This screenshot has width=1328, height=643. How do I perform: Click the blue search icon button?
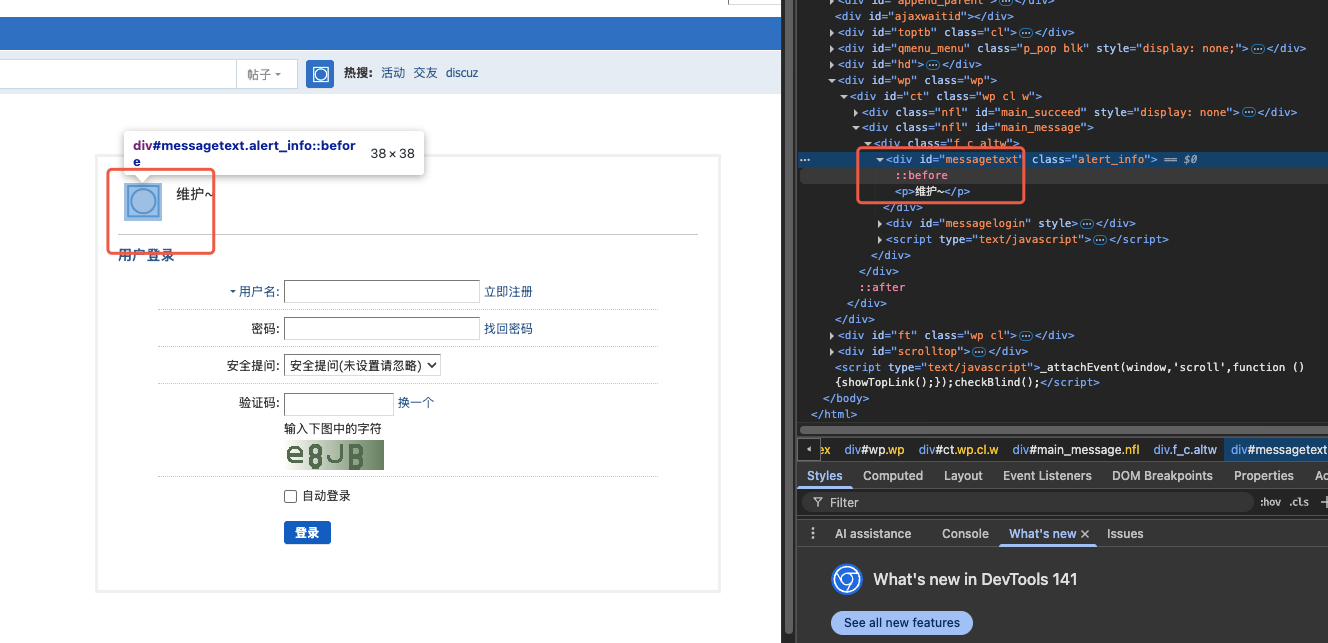click(320, 74)
